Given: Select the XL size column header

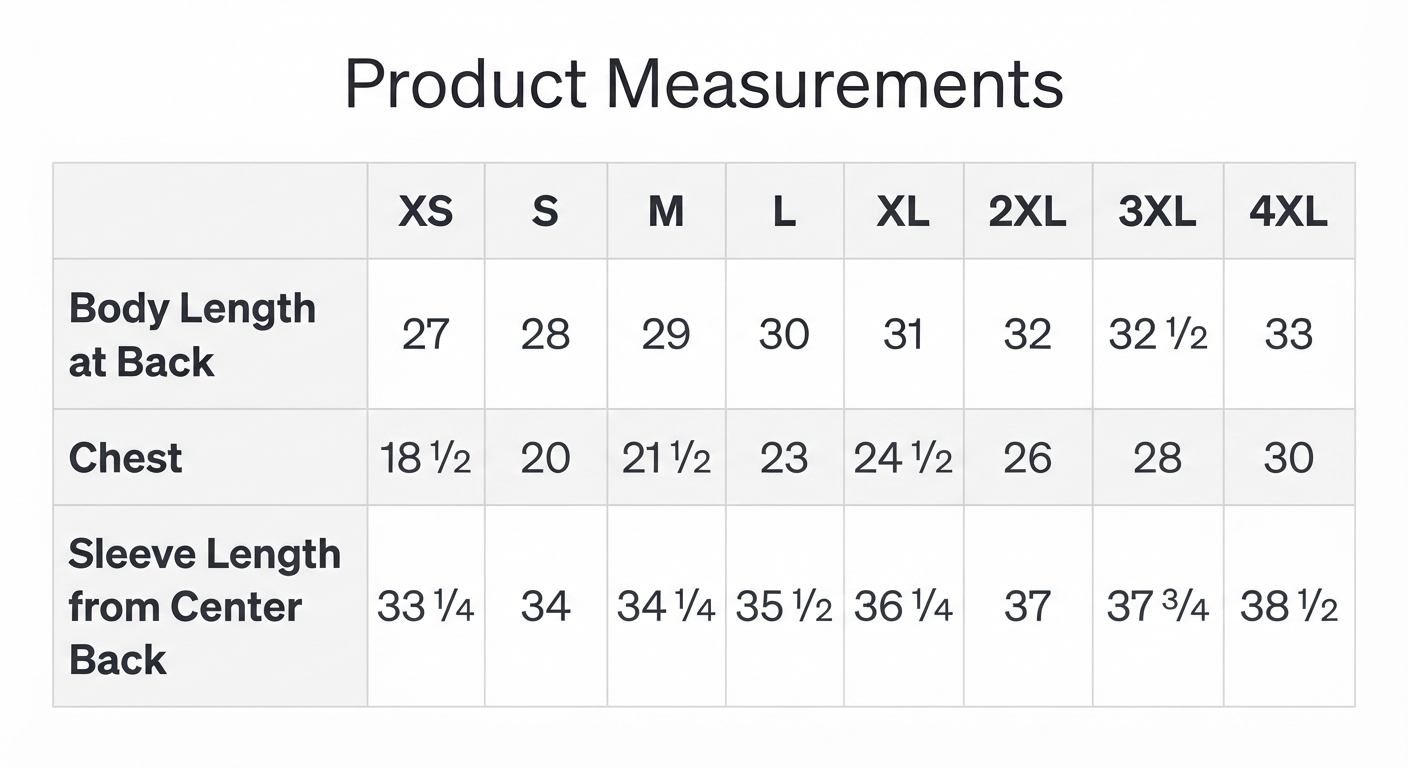Looking at the screenshot, I should pos(903,211).
